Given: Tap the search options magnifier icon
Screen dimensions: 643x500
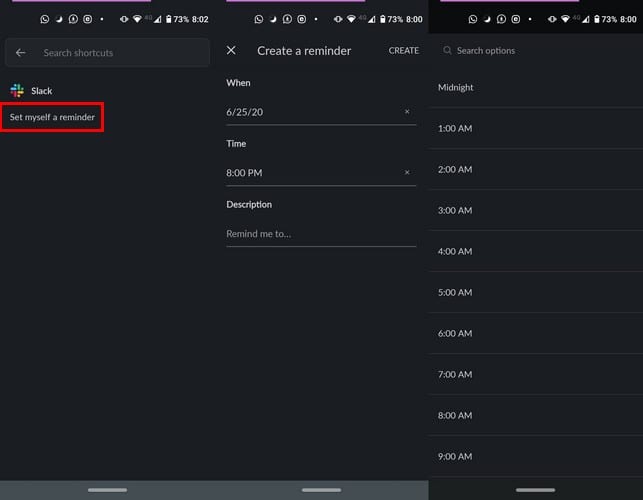Looking at the screenshot, I should coord(447,51).
